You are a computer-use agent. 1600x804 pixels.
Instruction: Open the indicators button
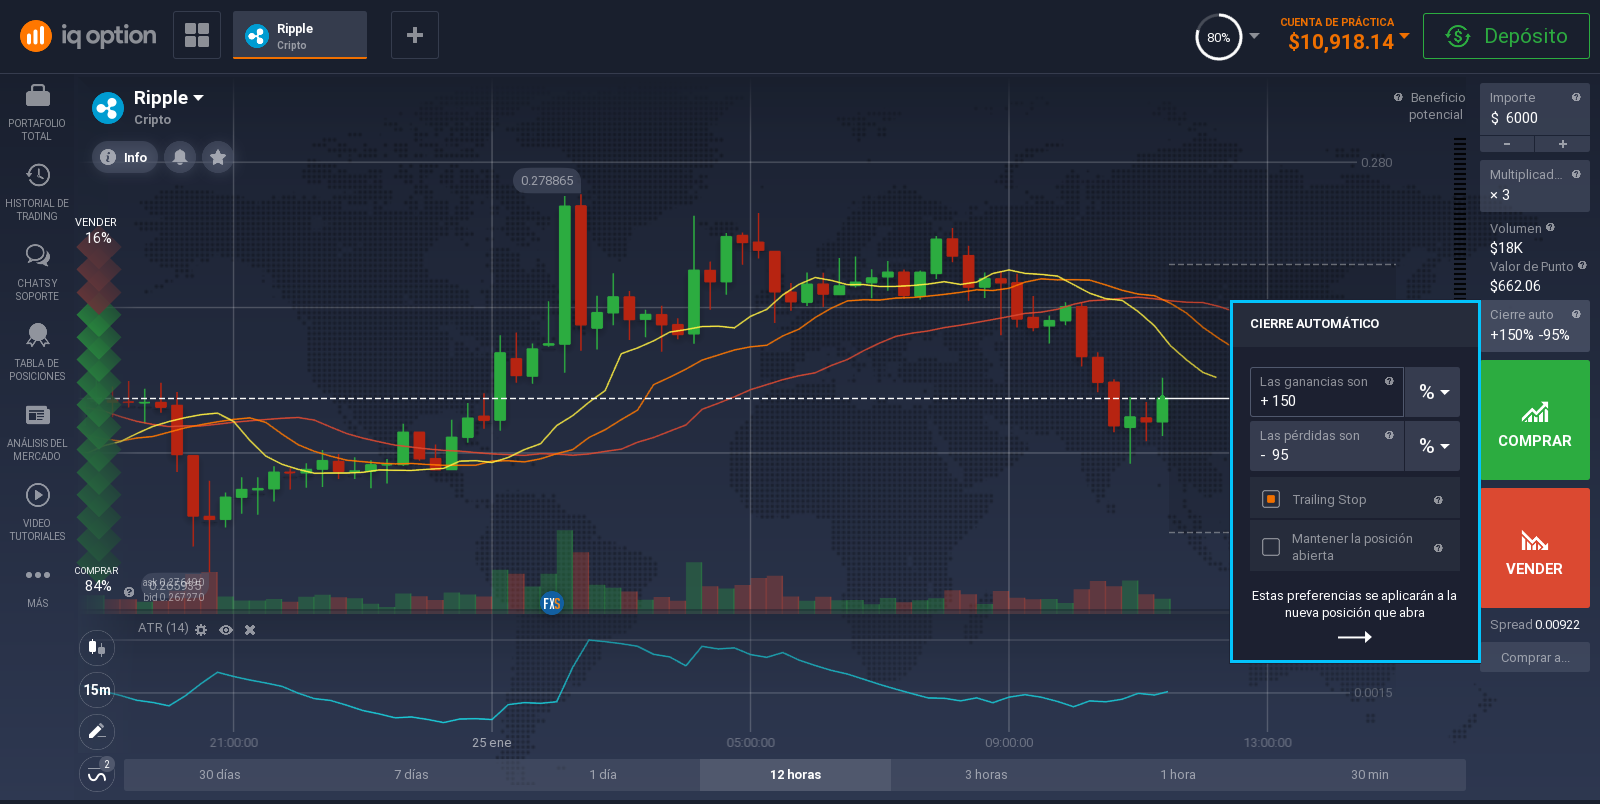97,774
